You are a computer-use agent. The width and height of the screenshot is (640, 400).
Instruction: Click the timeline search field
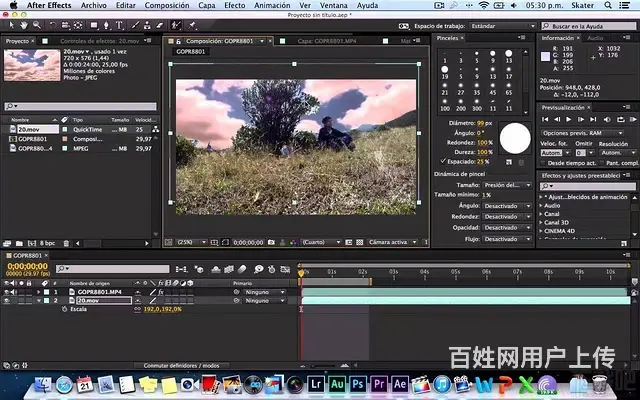[113, 269]
